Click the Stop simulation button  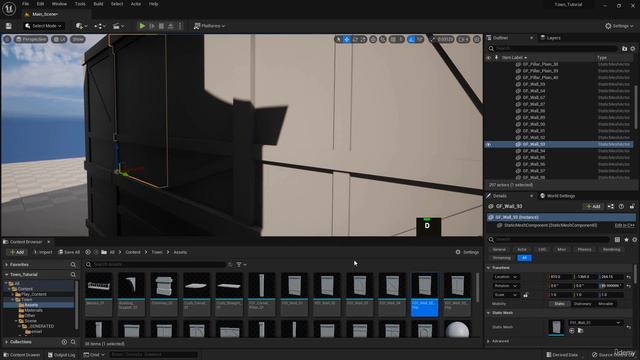[161, 26]
